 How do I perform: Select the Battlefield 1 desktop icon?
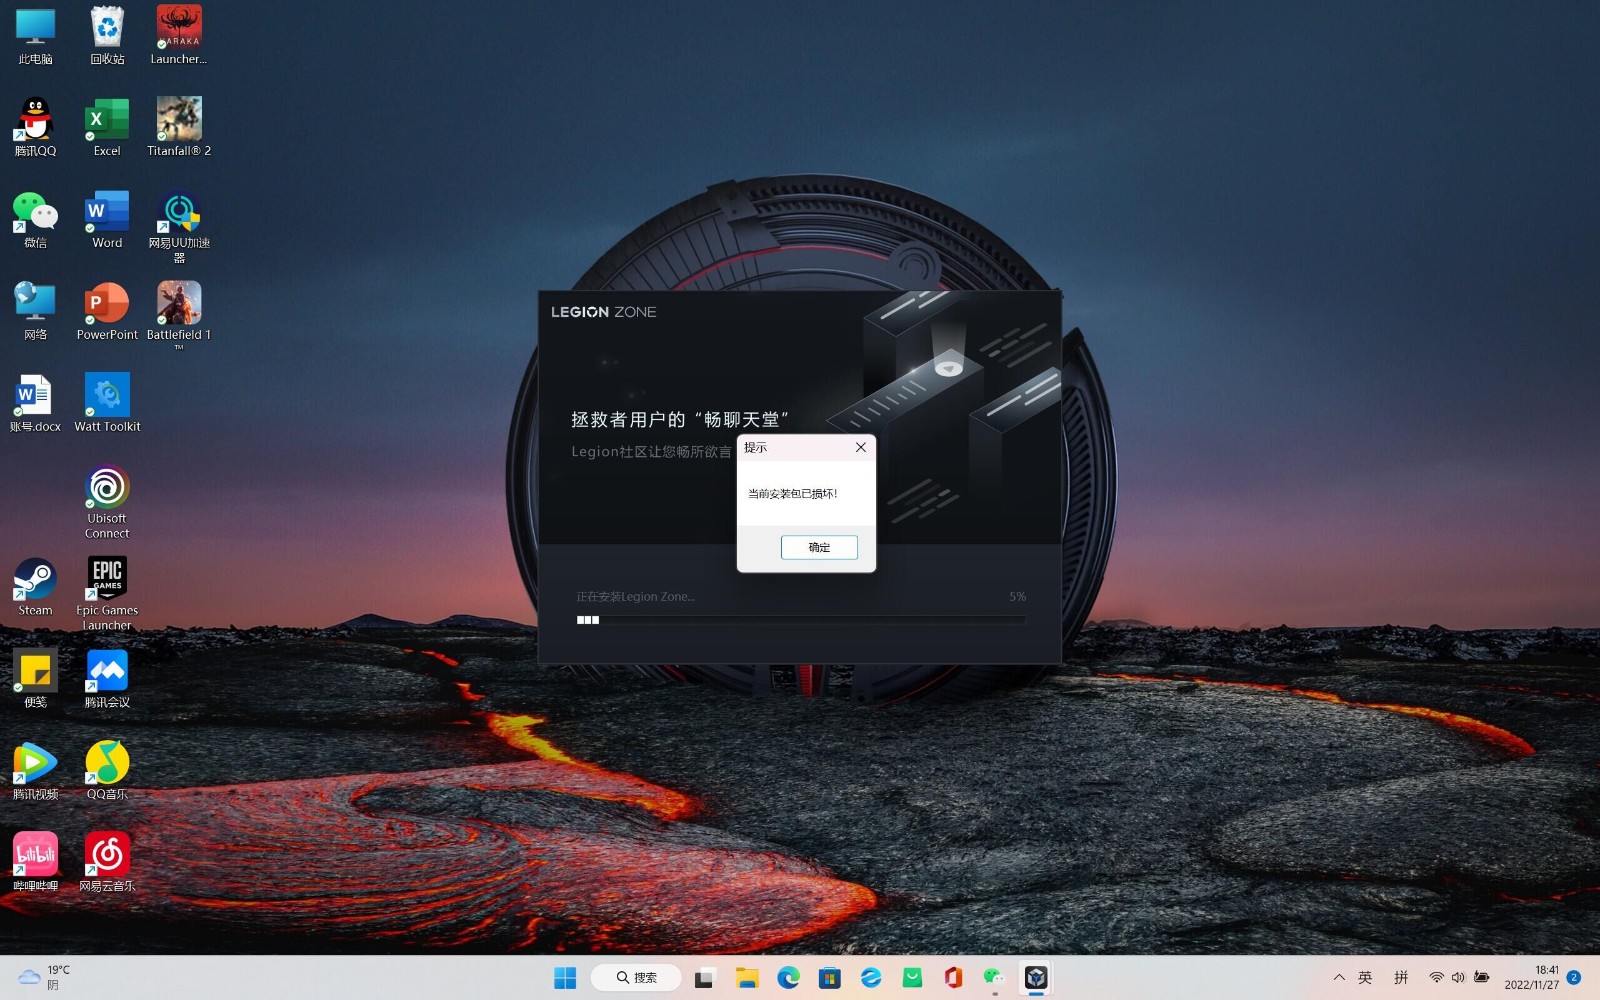pos(179,316)
